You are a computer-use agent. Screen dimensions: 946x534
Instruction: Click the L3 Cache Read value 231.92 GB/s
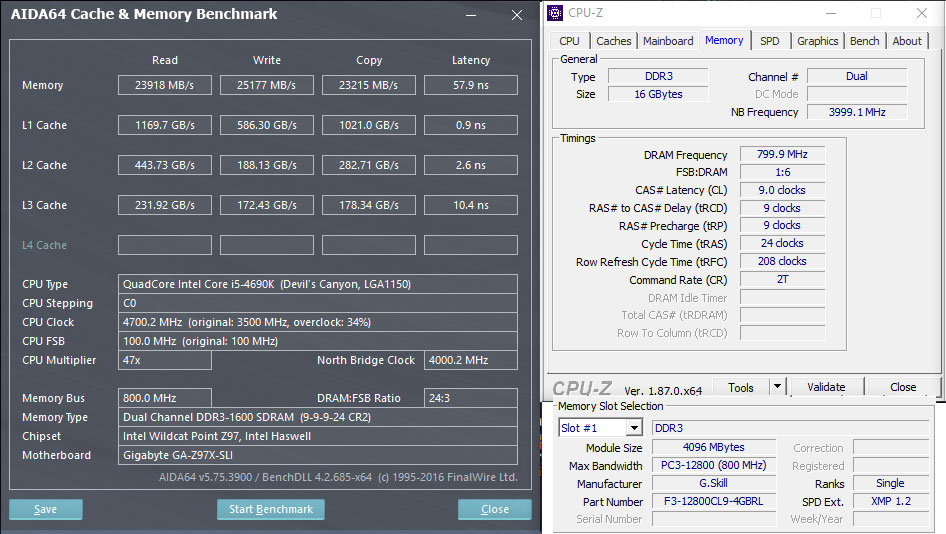(x=165, y=205)
